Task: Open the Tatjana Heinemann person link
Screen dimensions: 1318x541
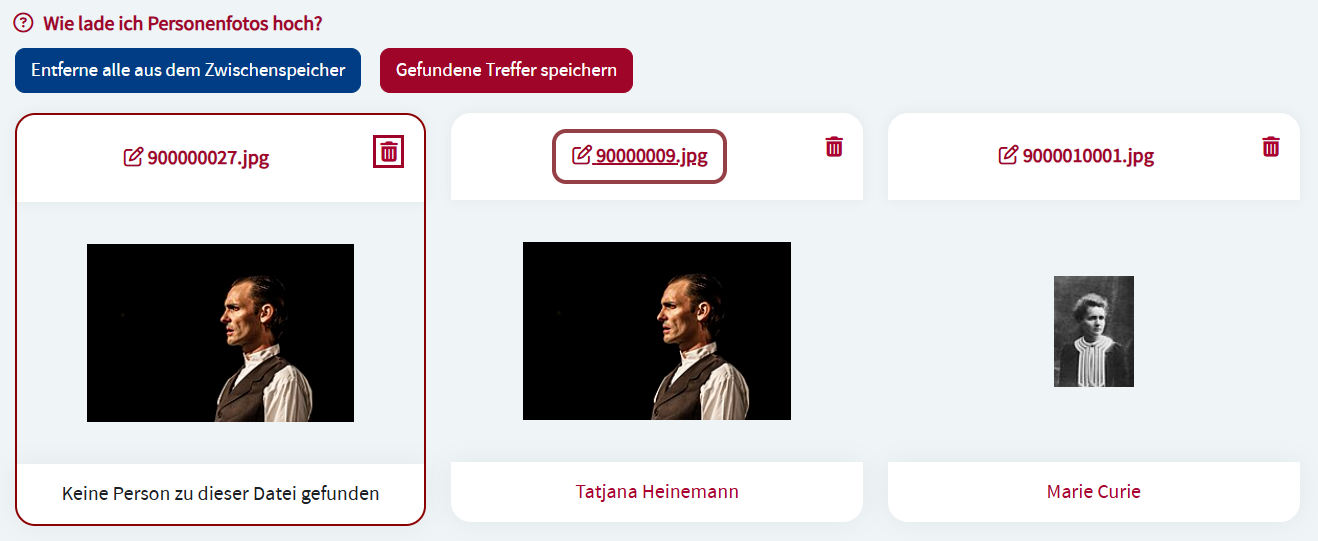Action: click(657, 492)
